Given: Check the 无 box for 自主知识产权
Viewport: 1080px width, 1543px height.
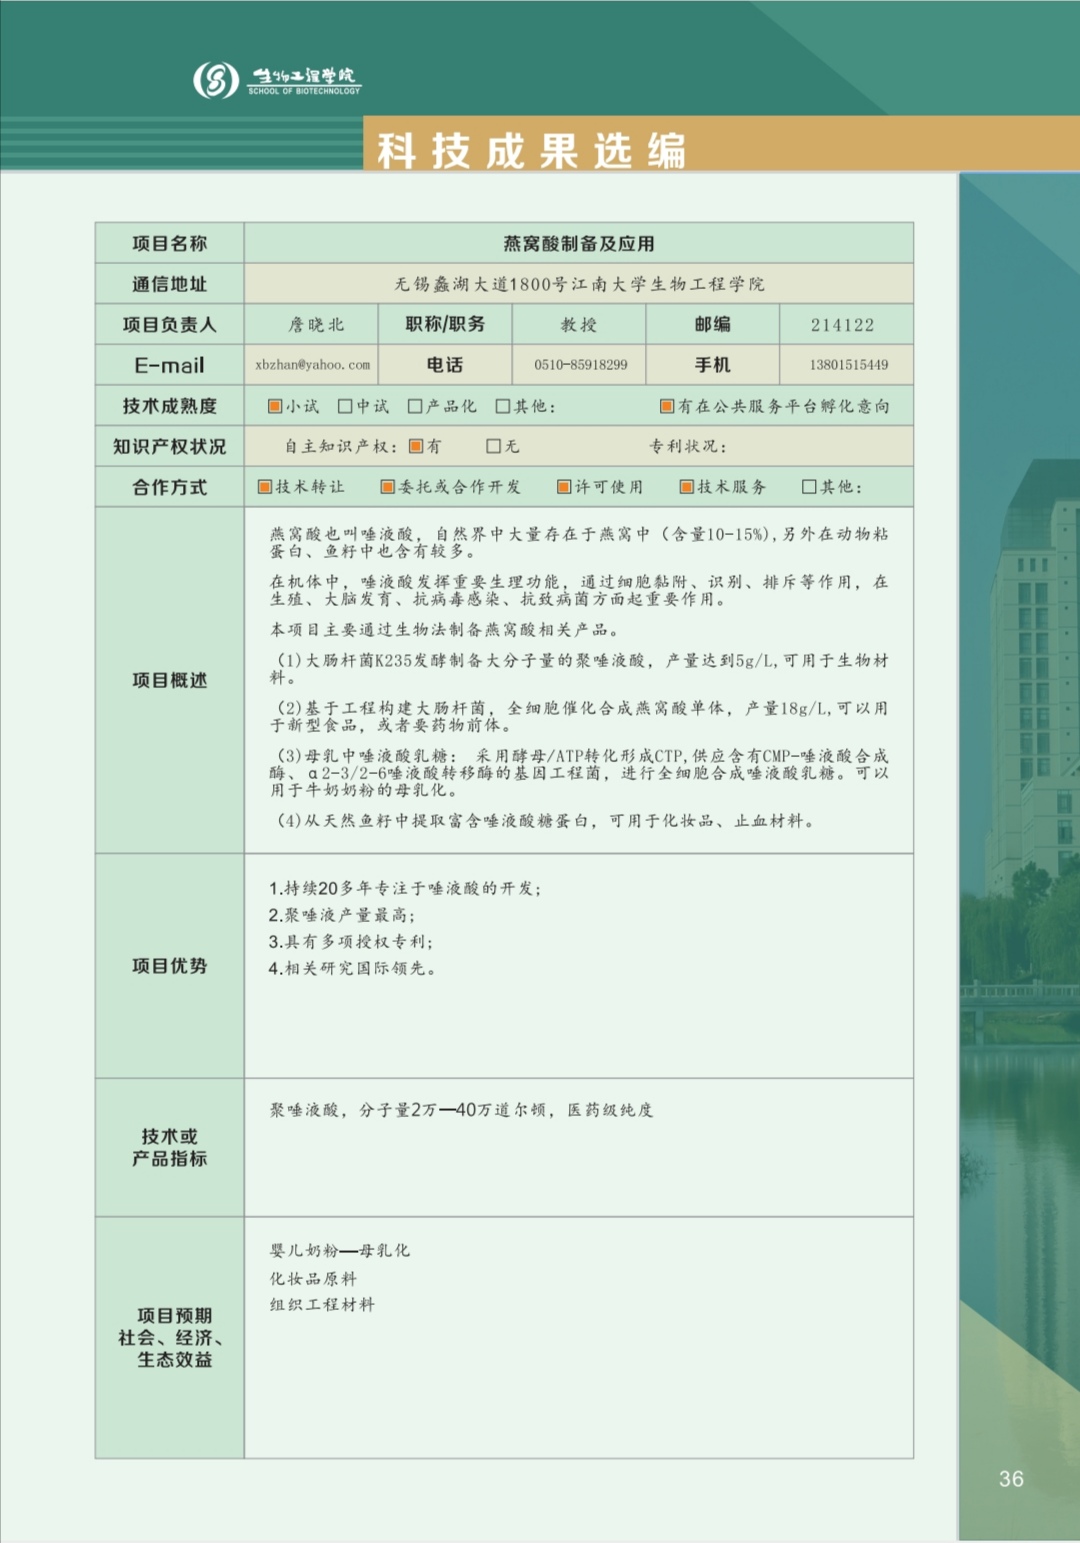Looking at the screenshot, I should [494, 446].
